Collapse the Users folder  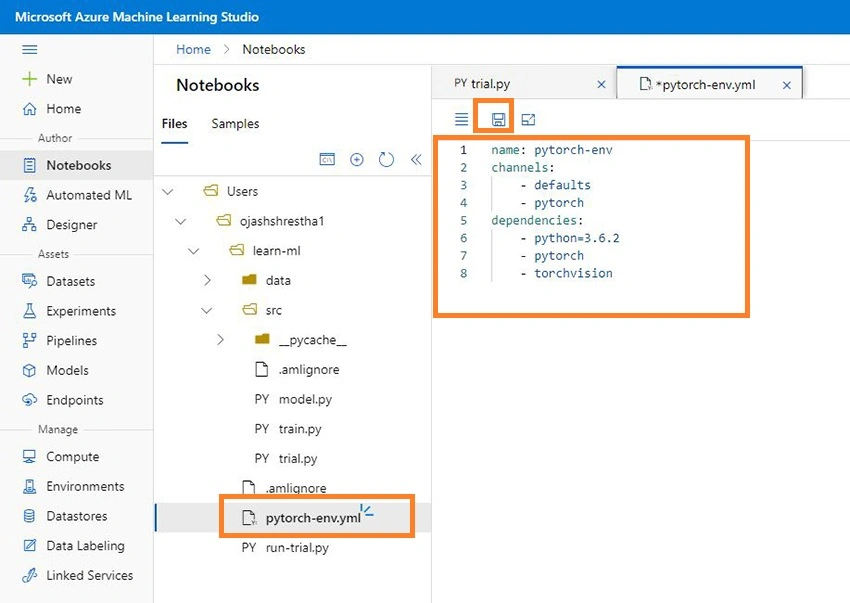pos(168,191)
